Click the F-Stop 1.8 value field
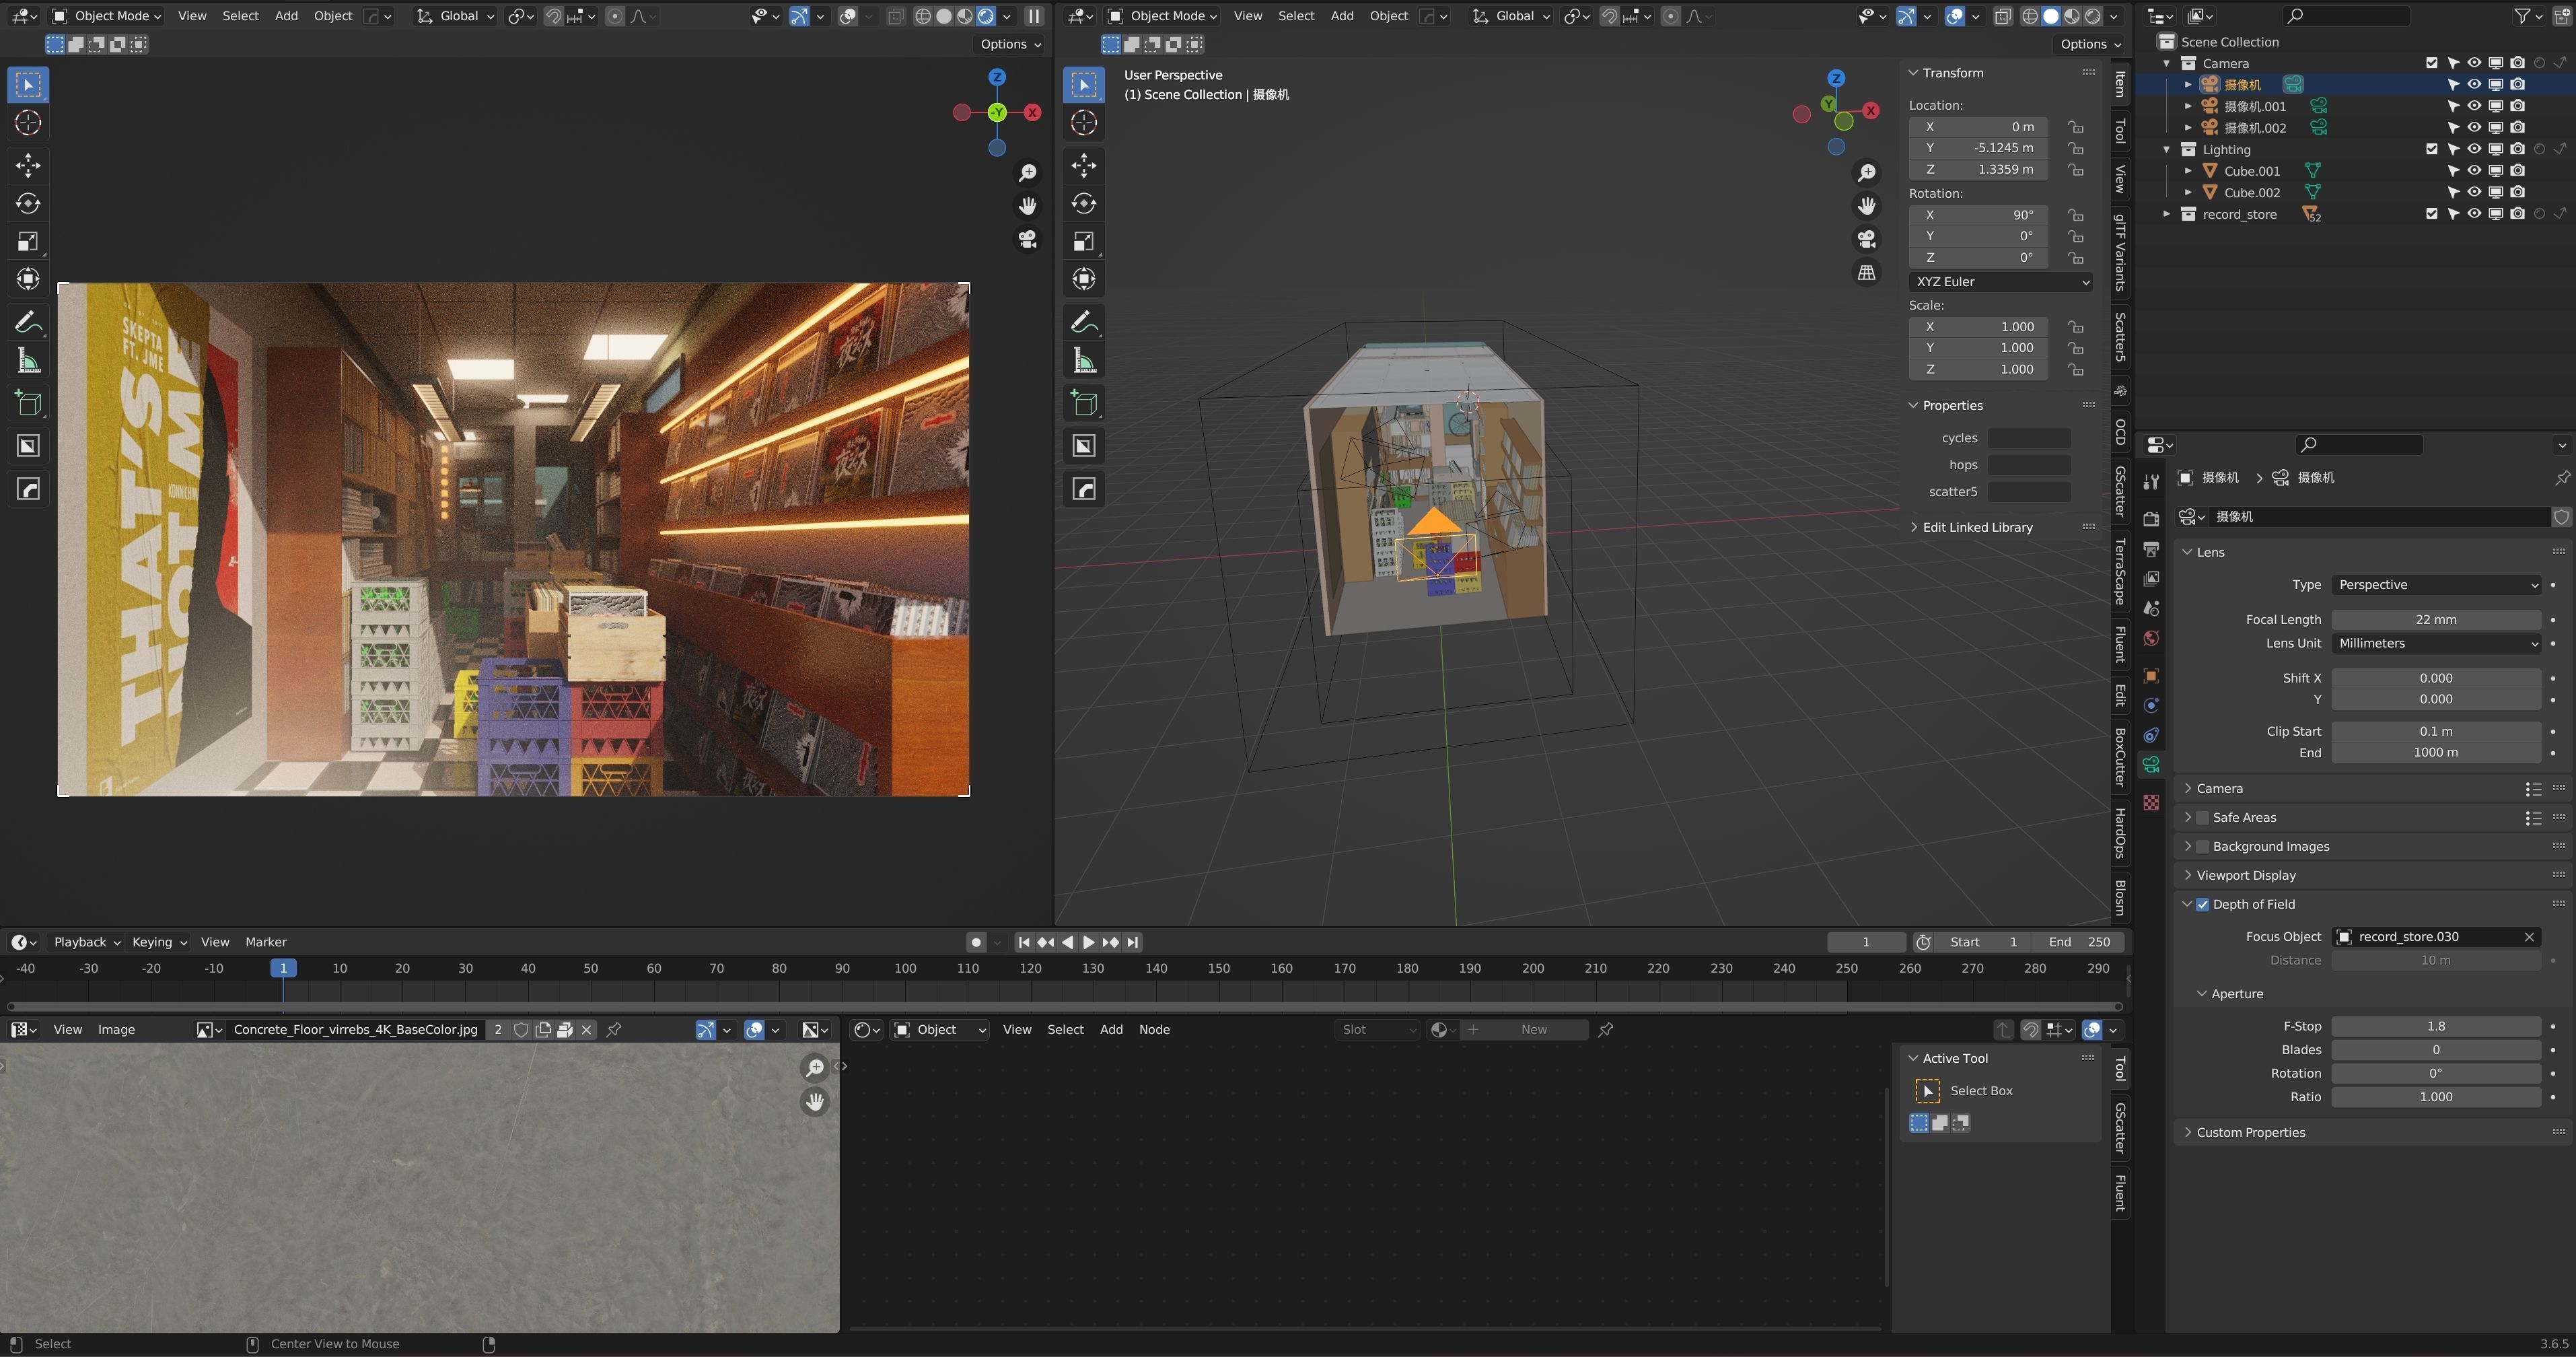The image size is (2576, 1357). tap(2436, 1026)
